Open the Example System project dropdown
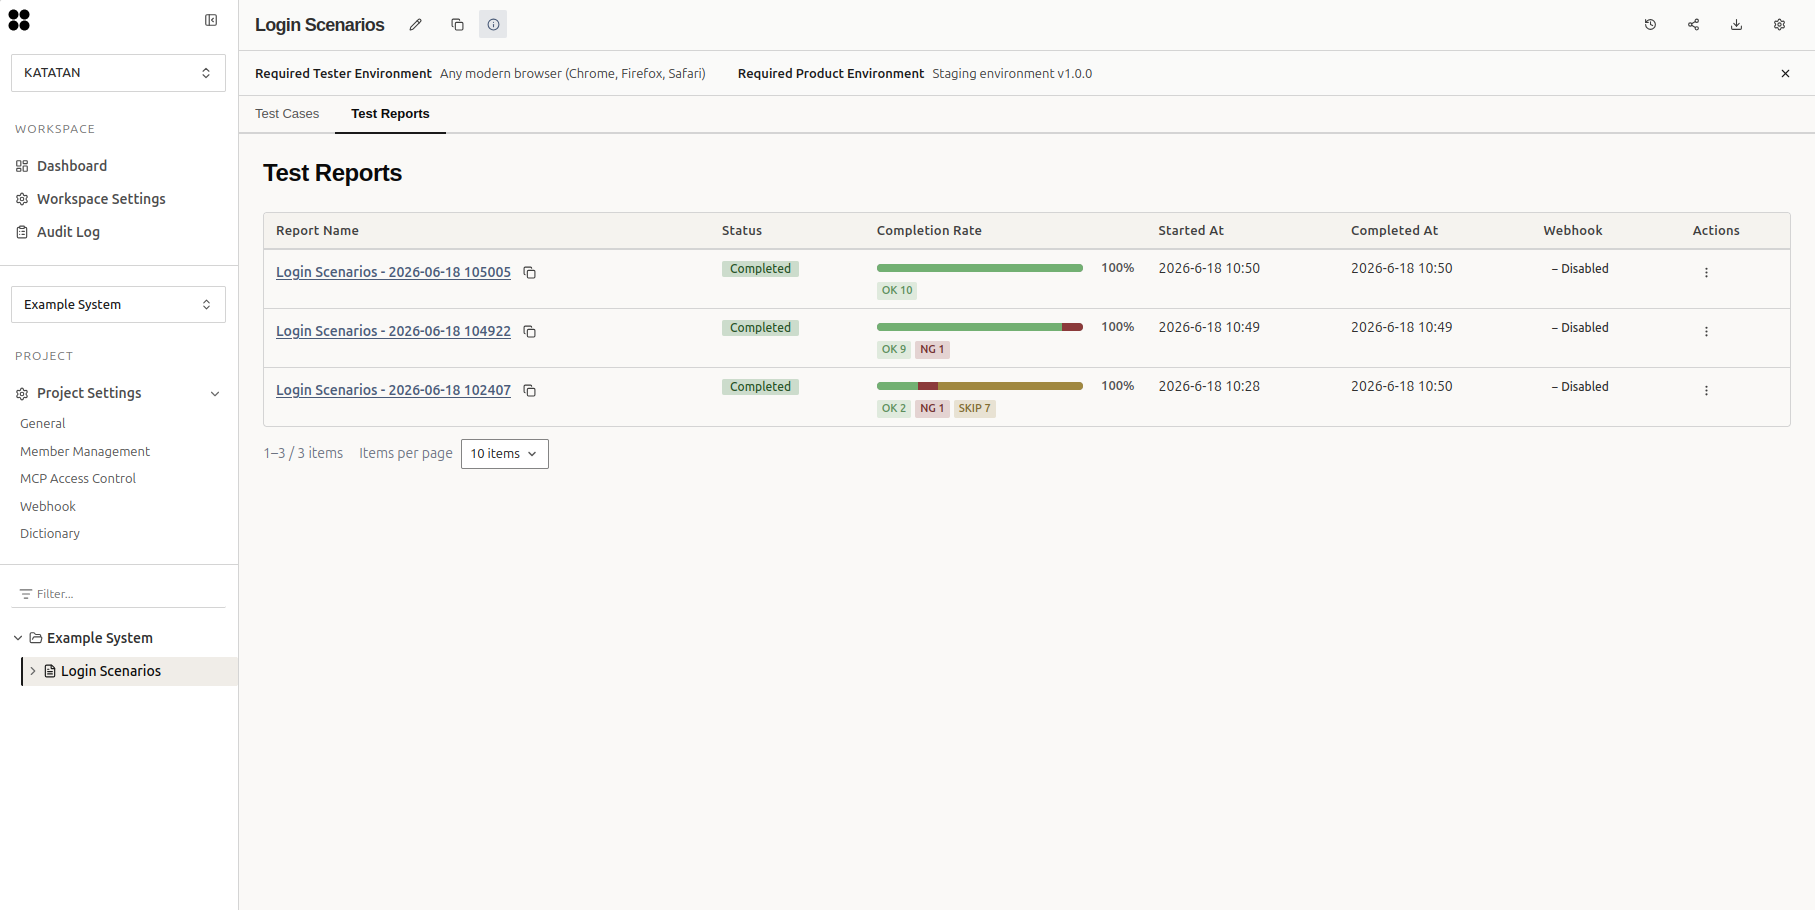 coord(118,304)
